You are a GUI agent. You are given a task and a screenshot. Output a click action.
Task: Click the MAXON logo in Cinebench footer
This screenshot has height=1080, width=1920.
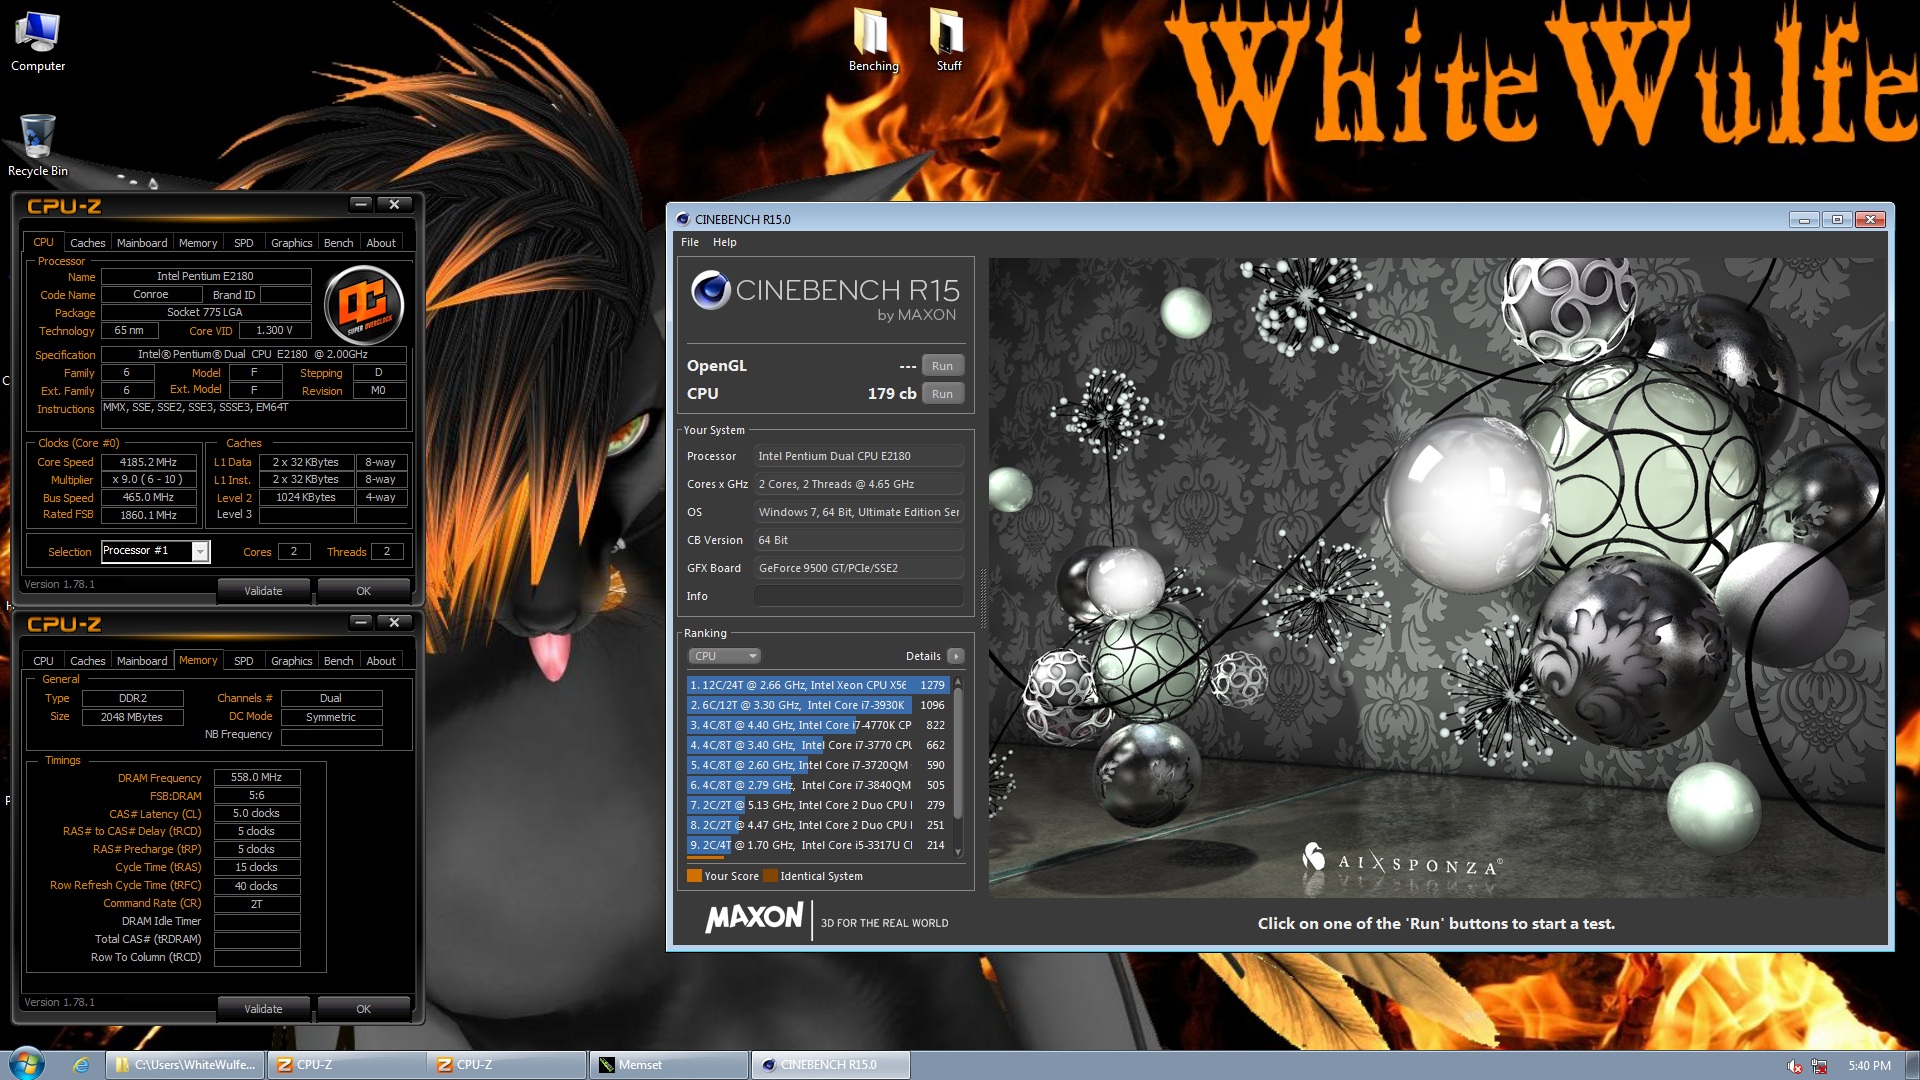754,918
